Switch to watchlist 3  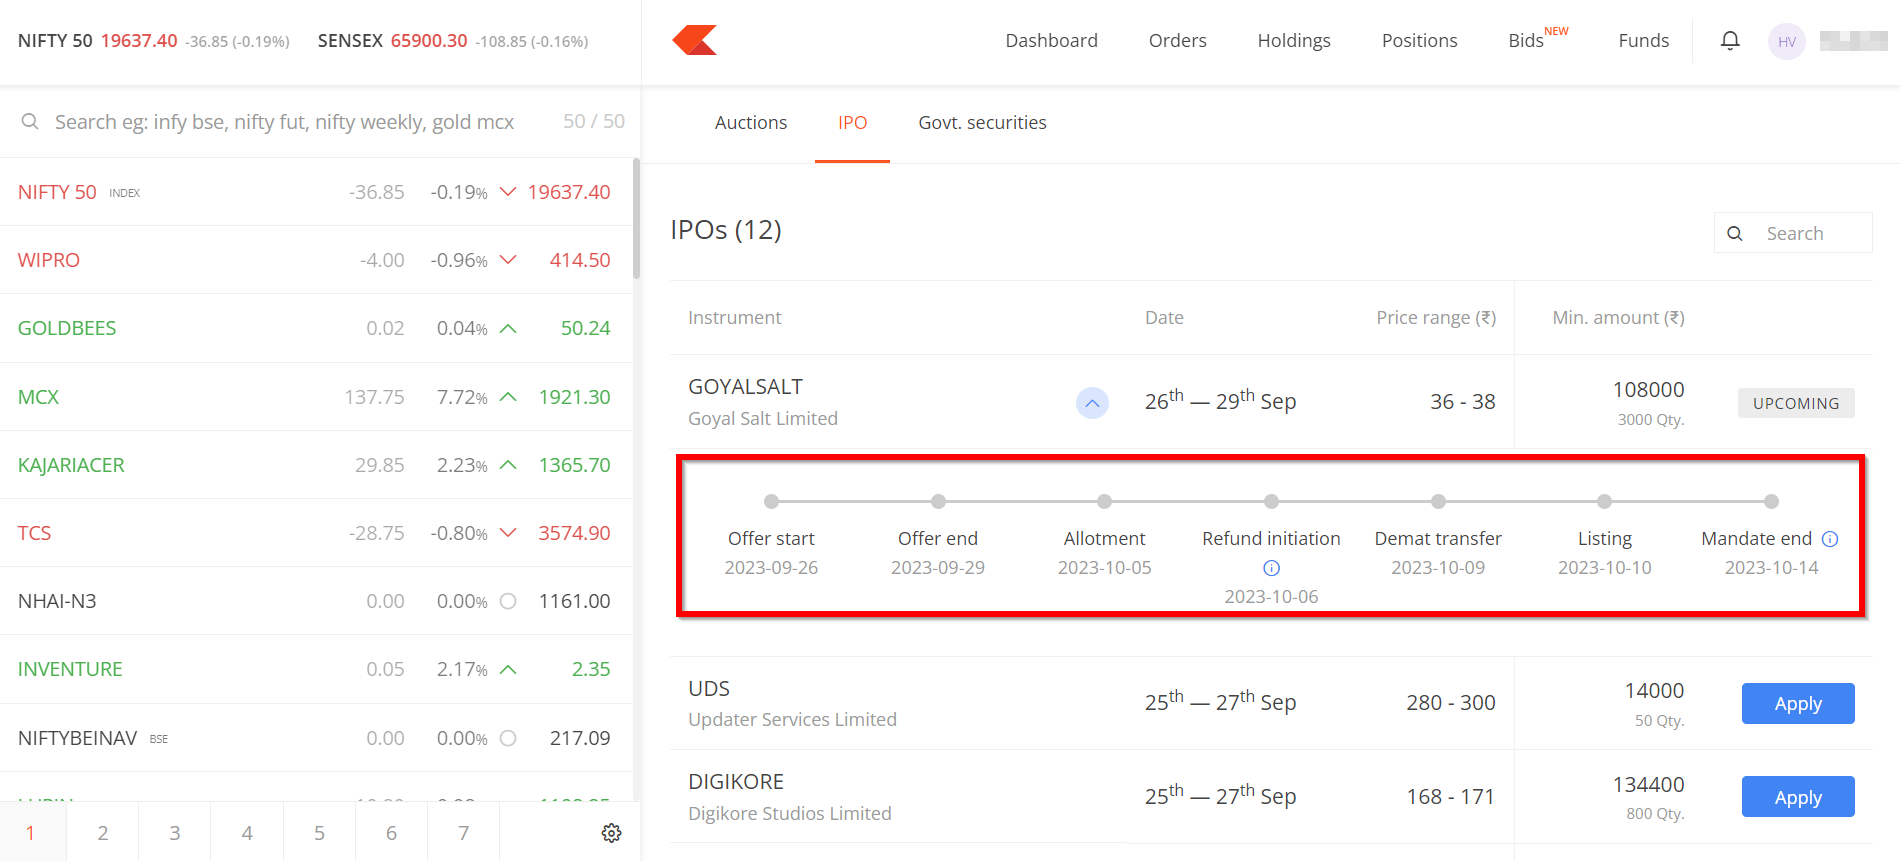(175, 832)
